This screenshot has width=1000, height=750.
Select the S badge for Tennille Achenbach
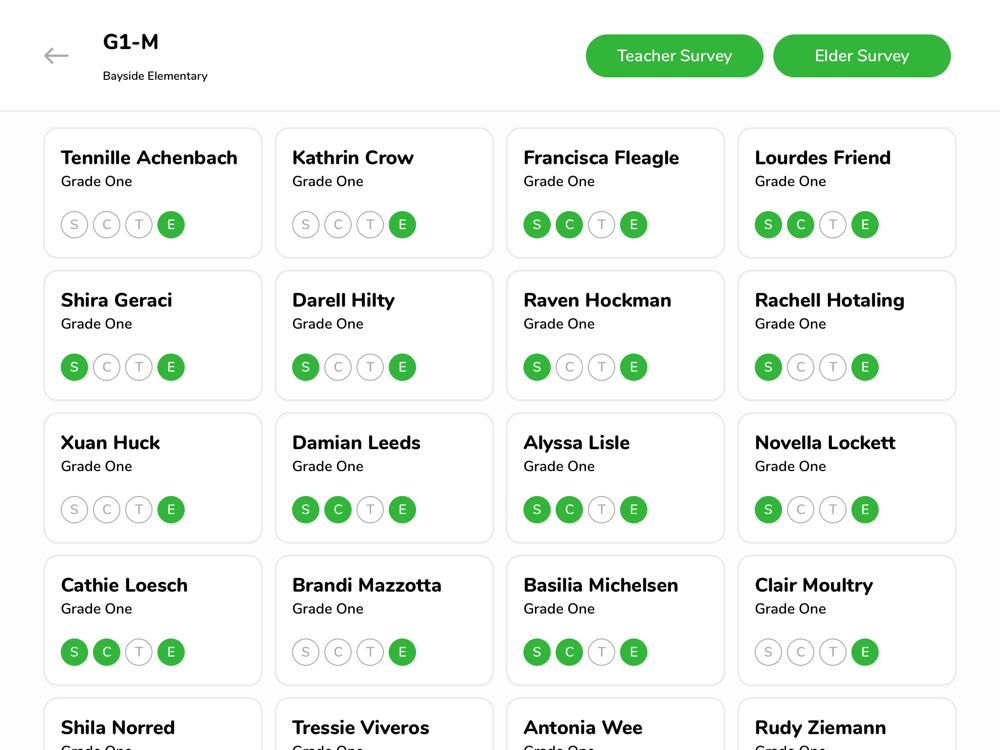[75, 224]
